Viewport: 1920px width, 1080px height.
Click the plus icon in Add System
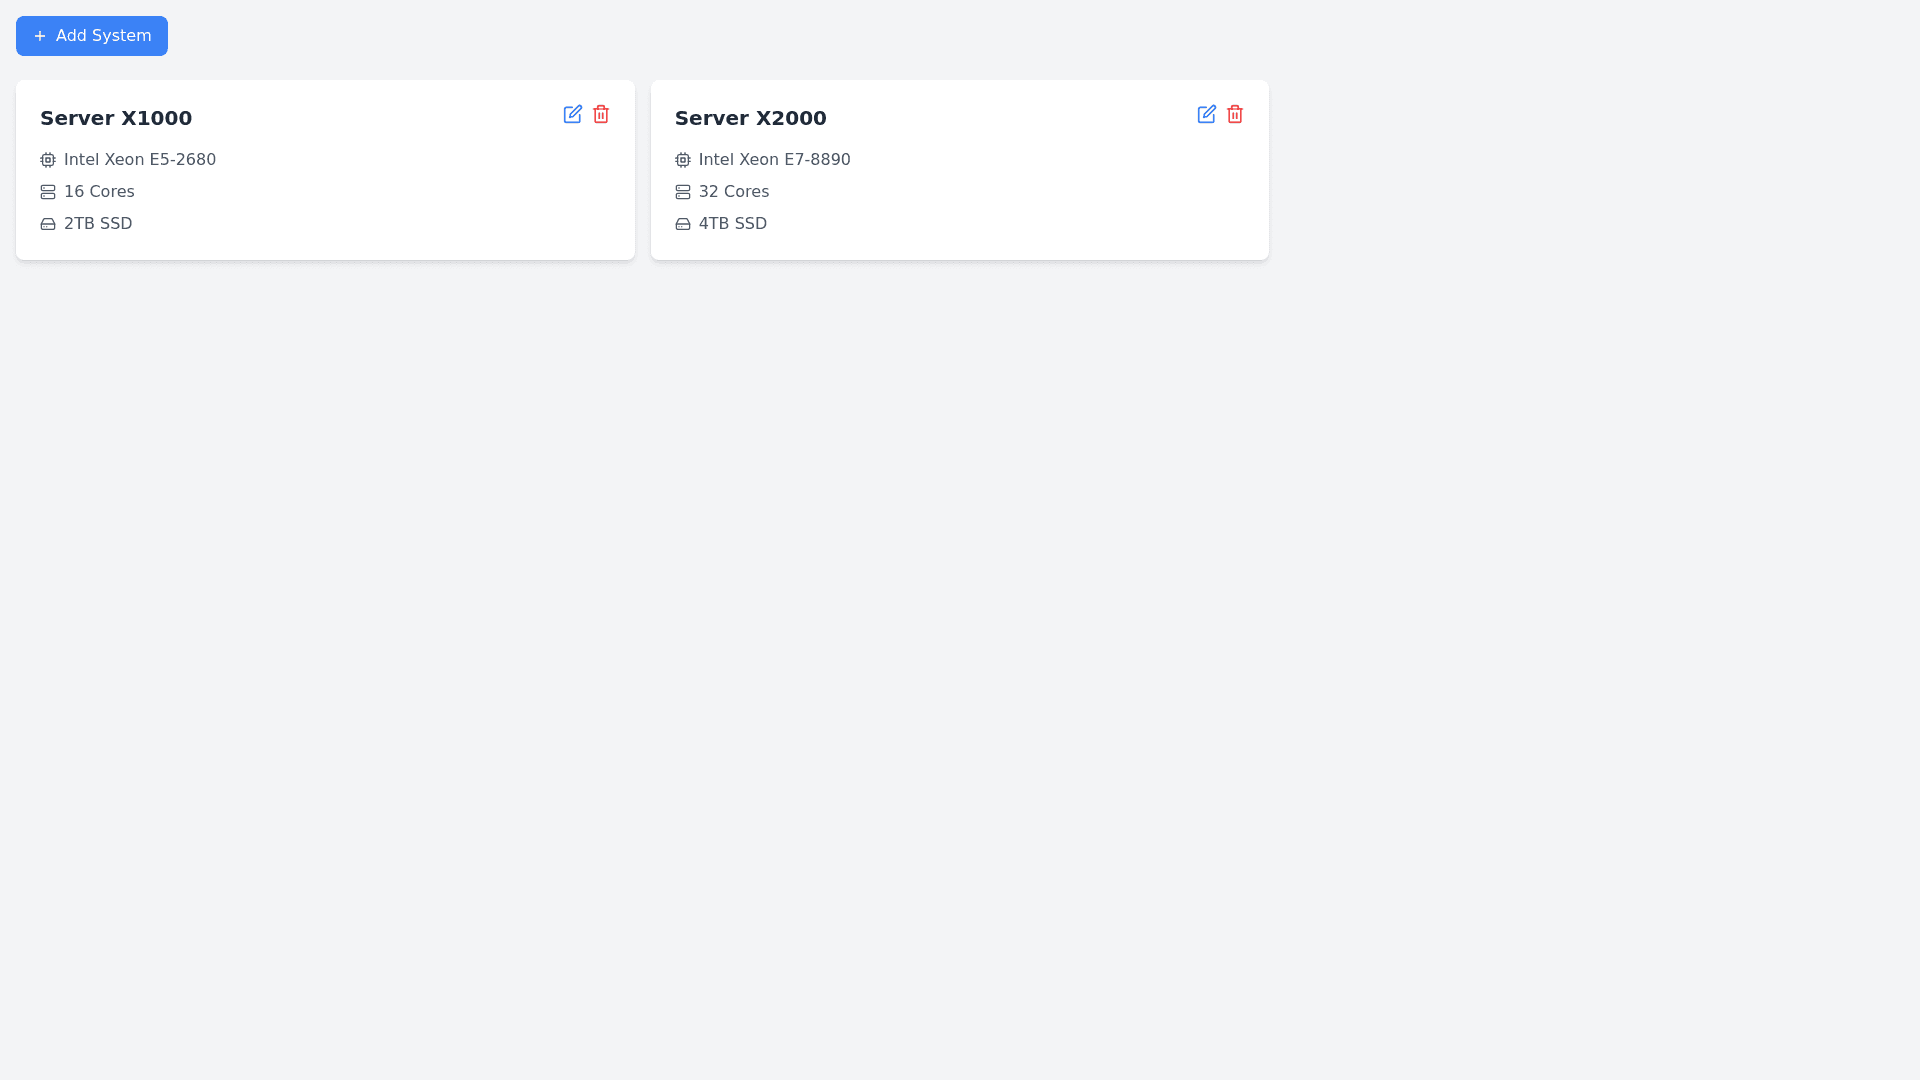40,36
